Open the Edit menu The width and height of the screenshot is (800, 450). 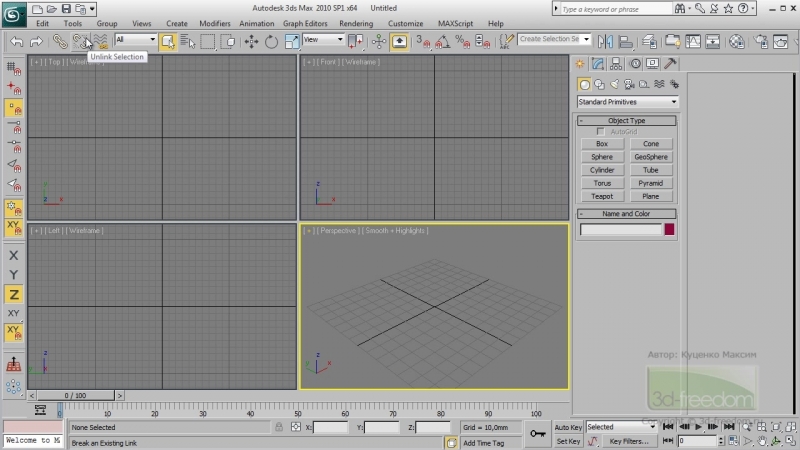(x=42, y=23)
